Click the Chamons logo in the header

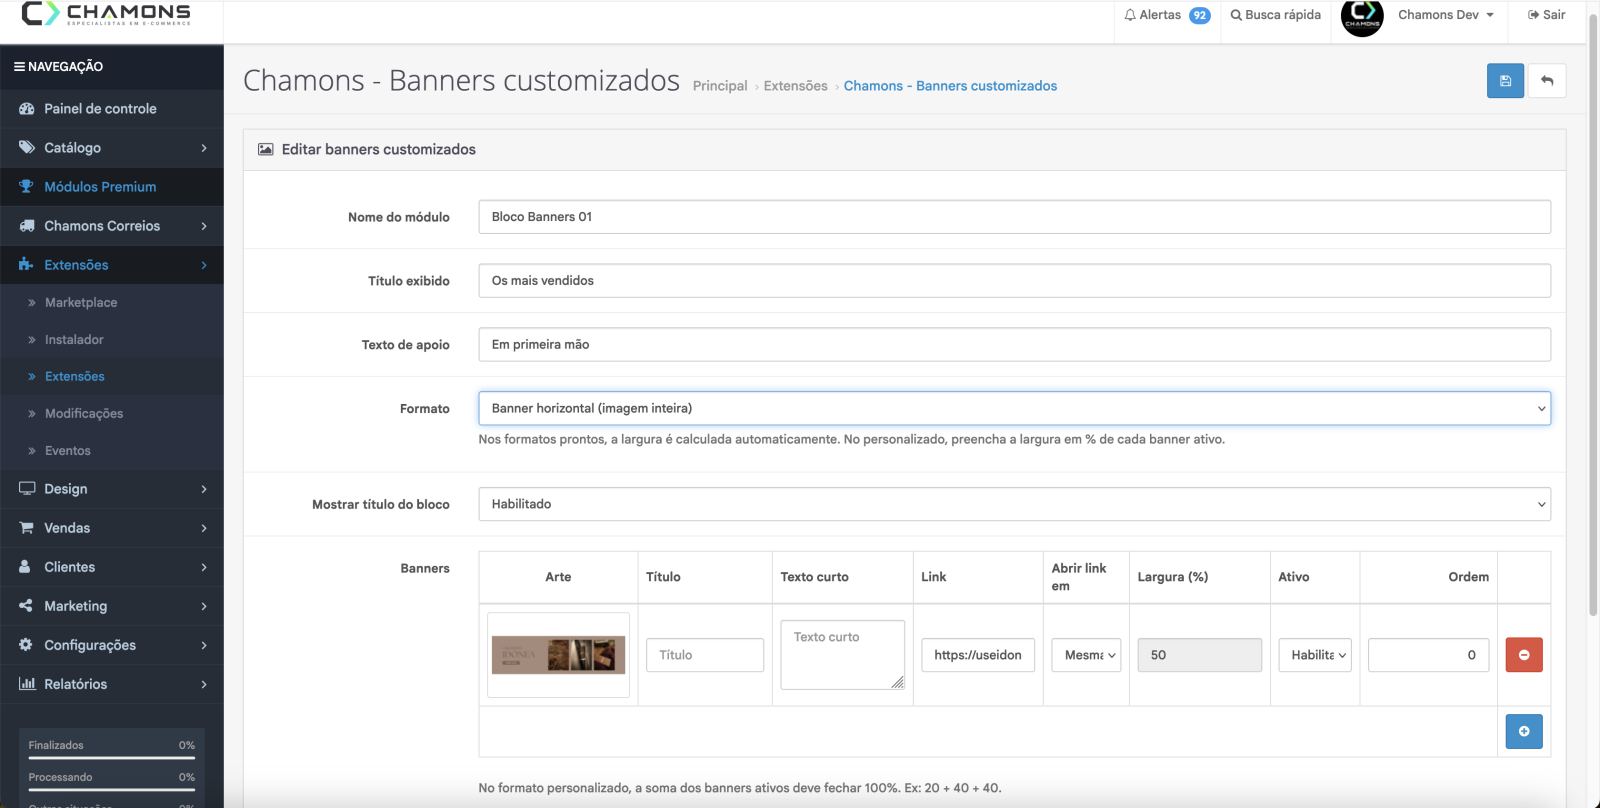[106, 14]
